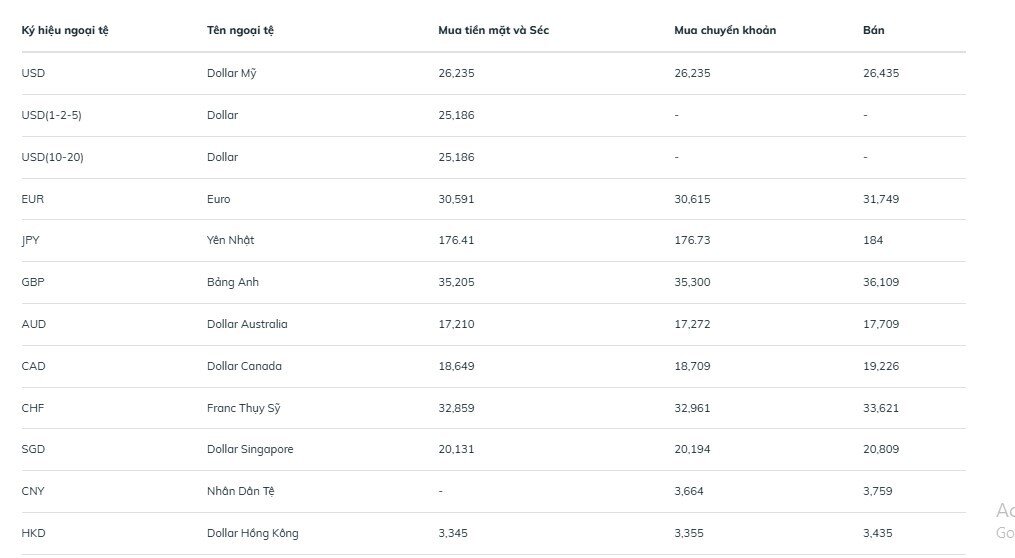
Task: Select HKD transfer rate 3,355
Action: [x=689, y=533]
